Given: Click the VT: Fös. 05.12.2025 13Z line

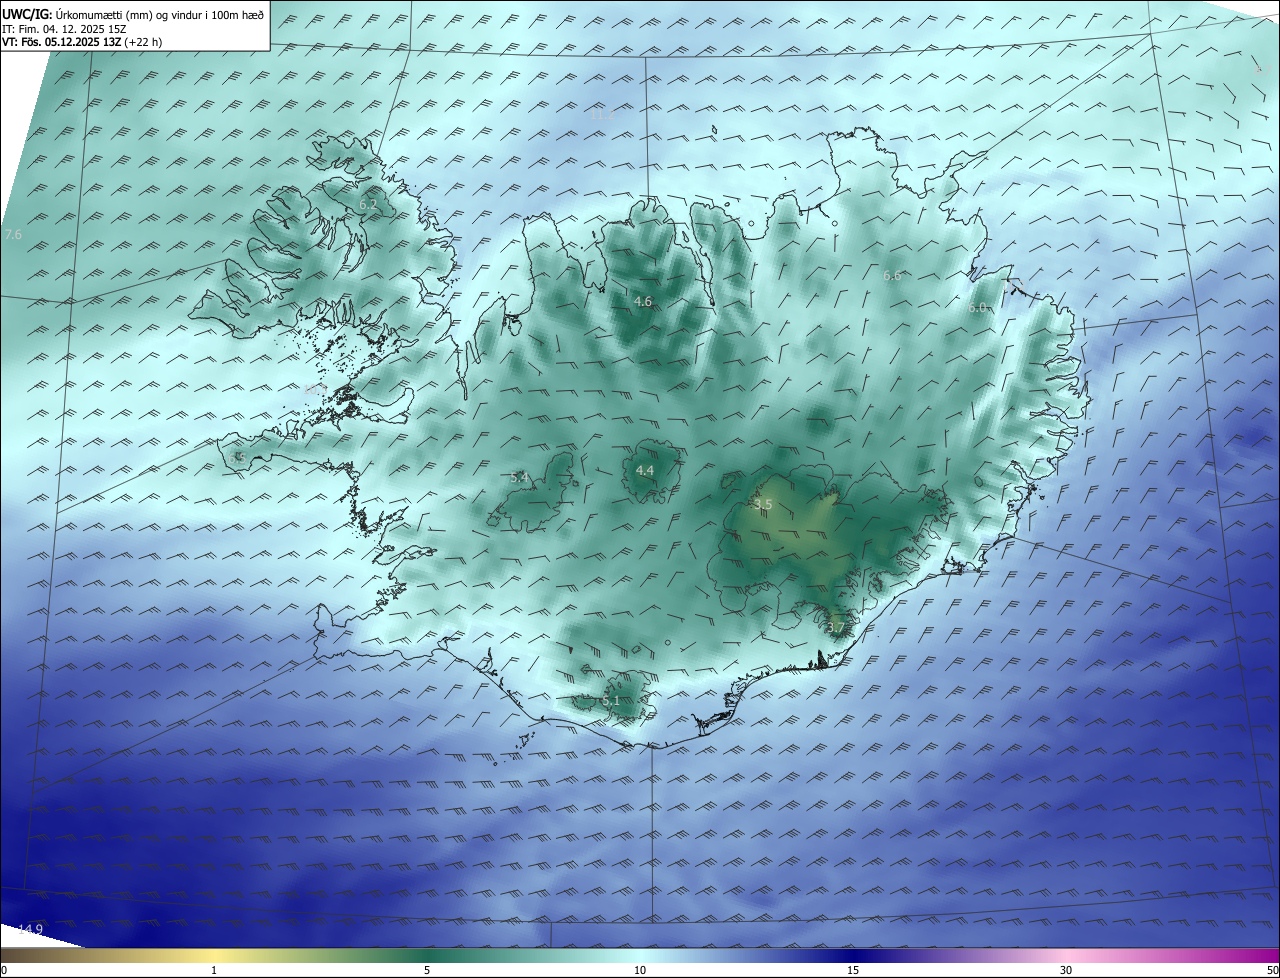Looking at the screenshot, I should [x=82, y=42].
